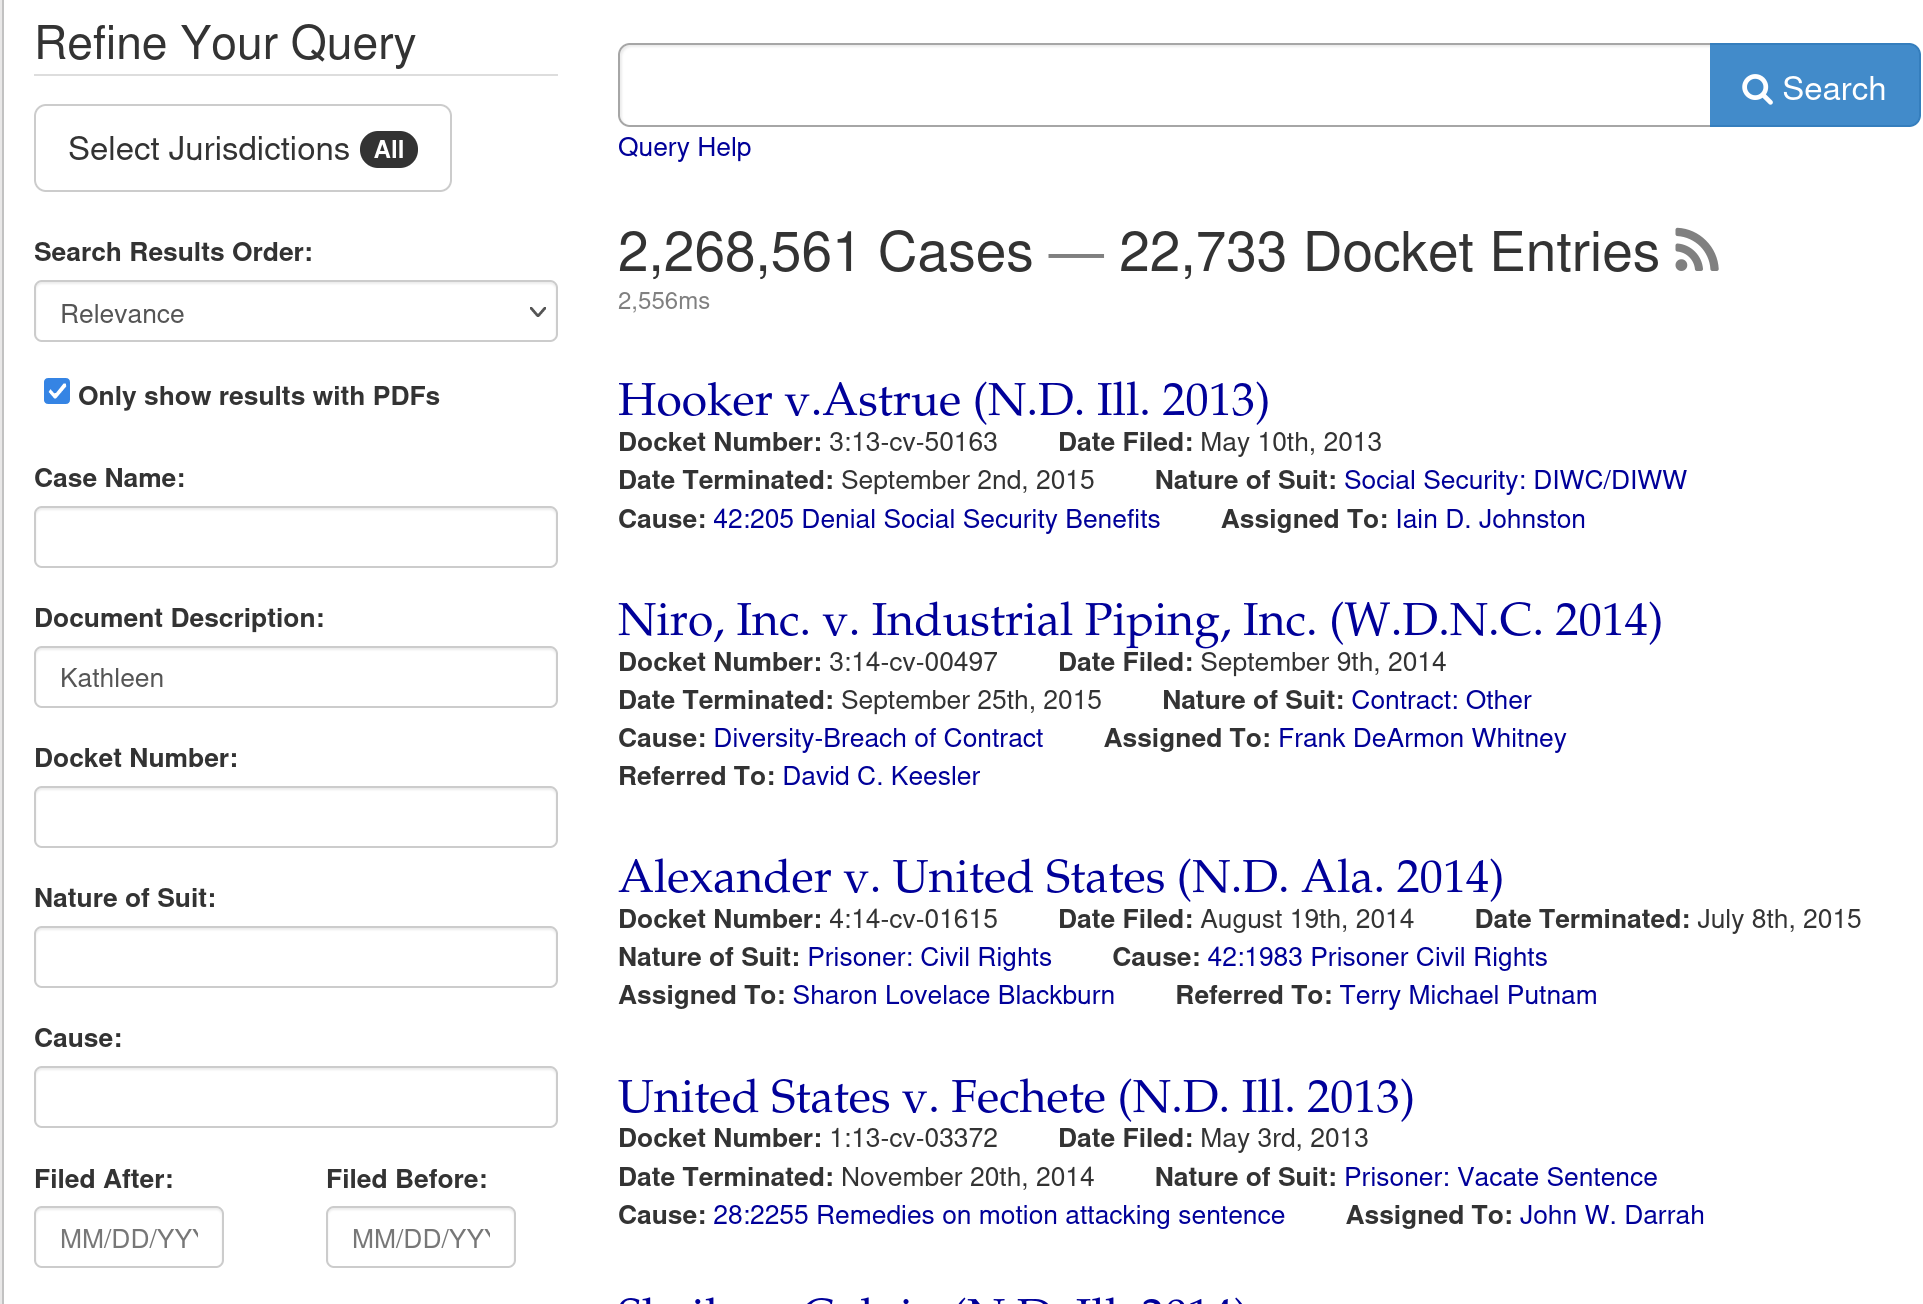Click the Document Description field containing Kathleen

click(295, 677)
